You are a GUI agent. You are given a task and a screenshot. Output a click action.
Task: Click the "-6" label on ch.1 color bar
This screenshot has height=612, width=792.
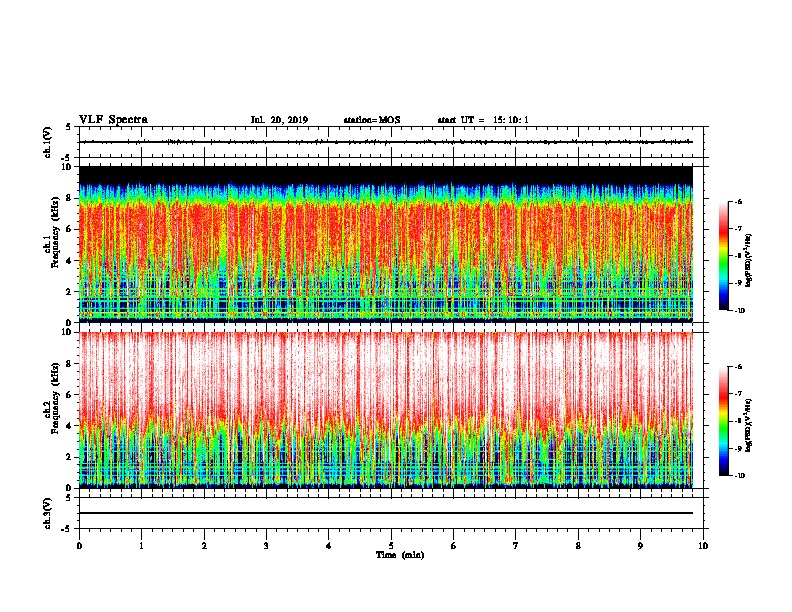(x=738, y=201)
